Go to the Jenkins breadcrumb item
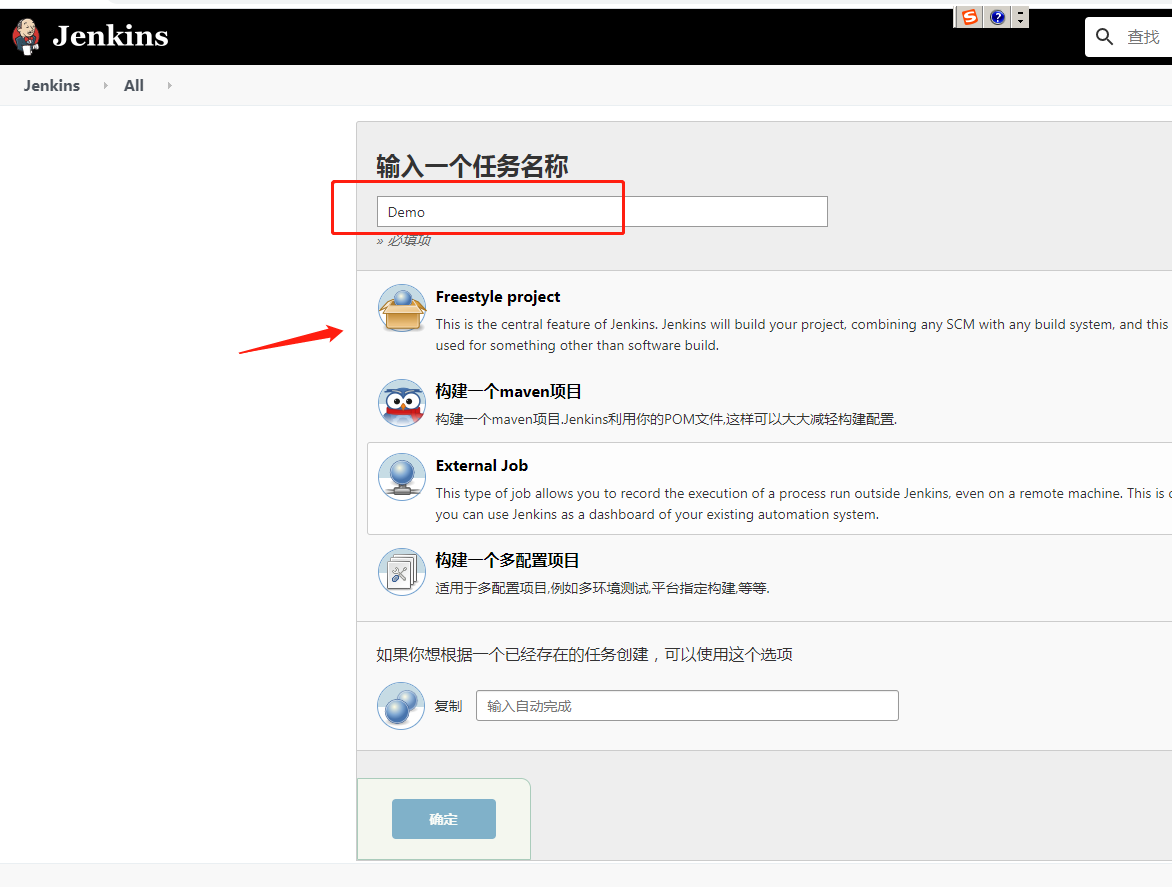The height and width of the screenshot is (887, 1172). coord(52,86)
